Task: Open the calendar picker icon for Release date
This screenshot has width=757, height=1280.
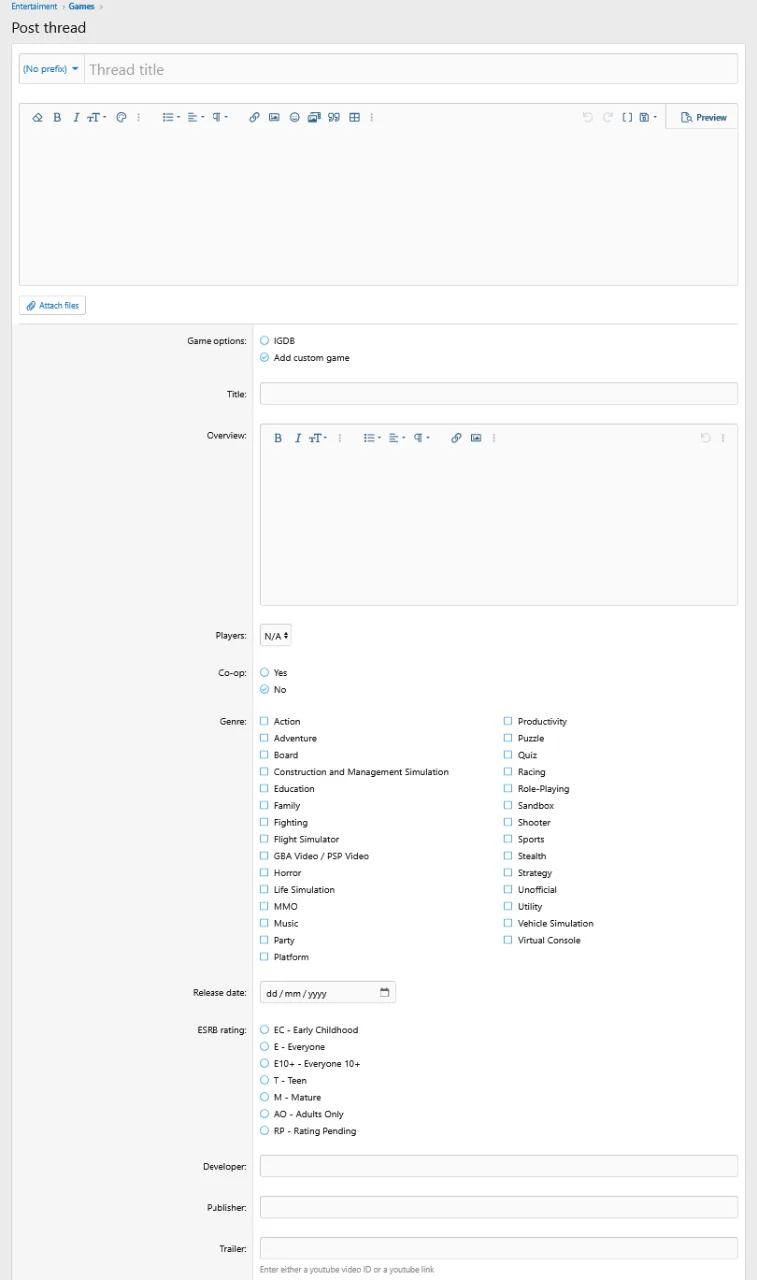Action: (x=385, y=993)
